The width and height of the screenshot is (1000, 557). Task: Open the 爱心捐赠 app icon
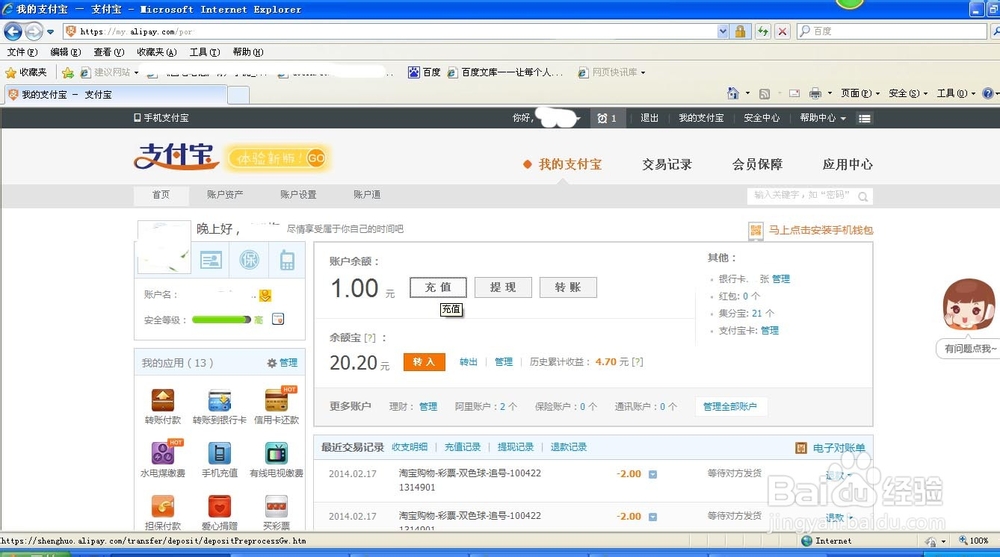[x=219, y=507]
